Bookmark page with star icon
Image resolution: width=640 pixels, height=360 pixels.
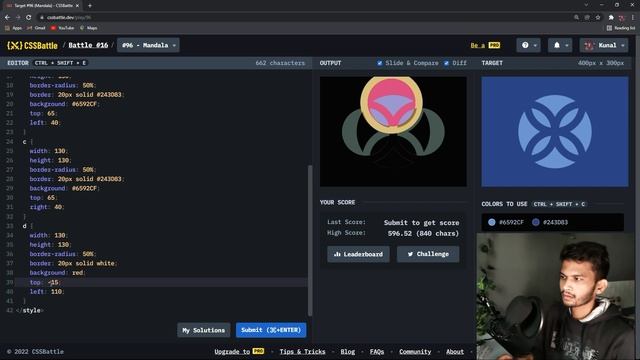coord(598,18)
